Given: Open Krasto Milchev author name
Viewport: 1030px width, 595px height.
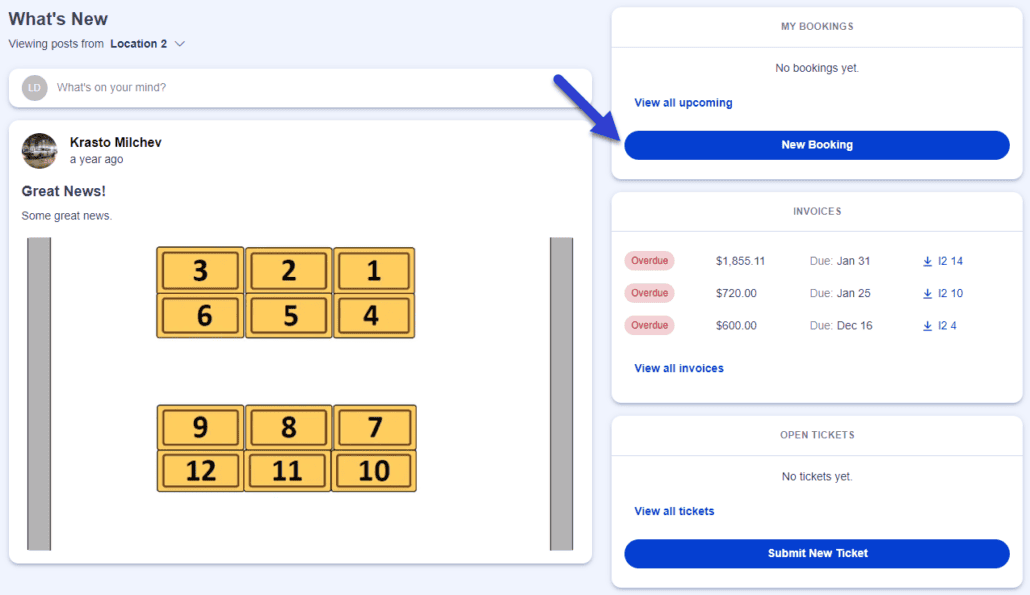Looking at the screenshot, I should tap(116, 143).
